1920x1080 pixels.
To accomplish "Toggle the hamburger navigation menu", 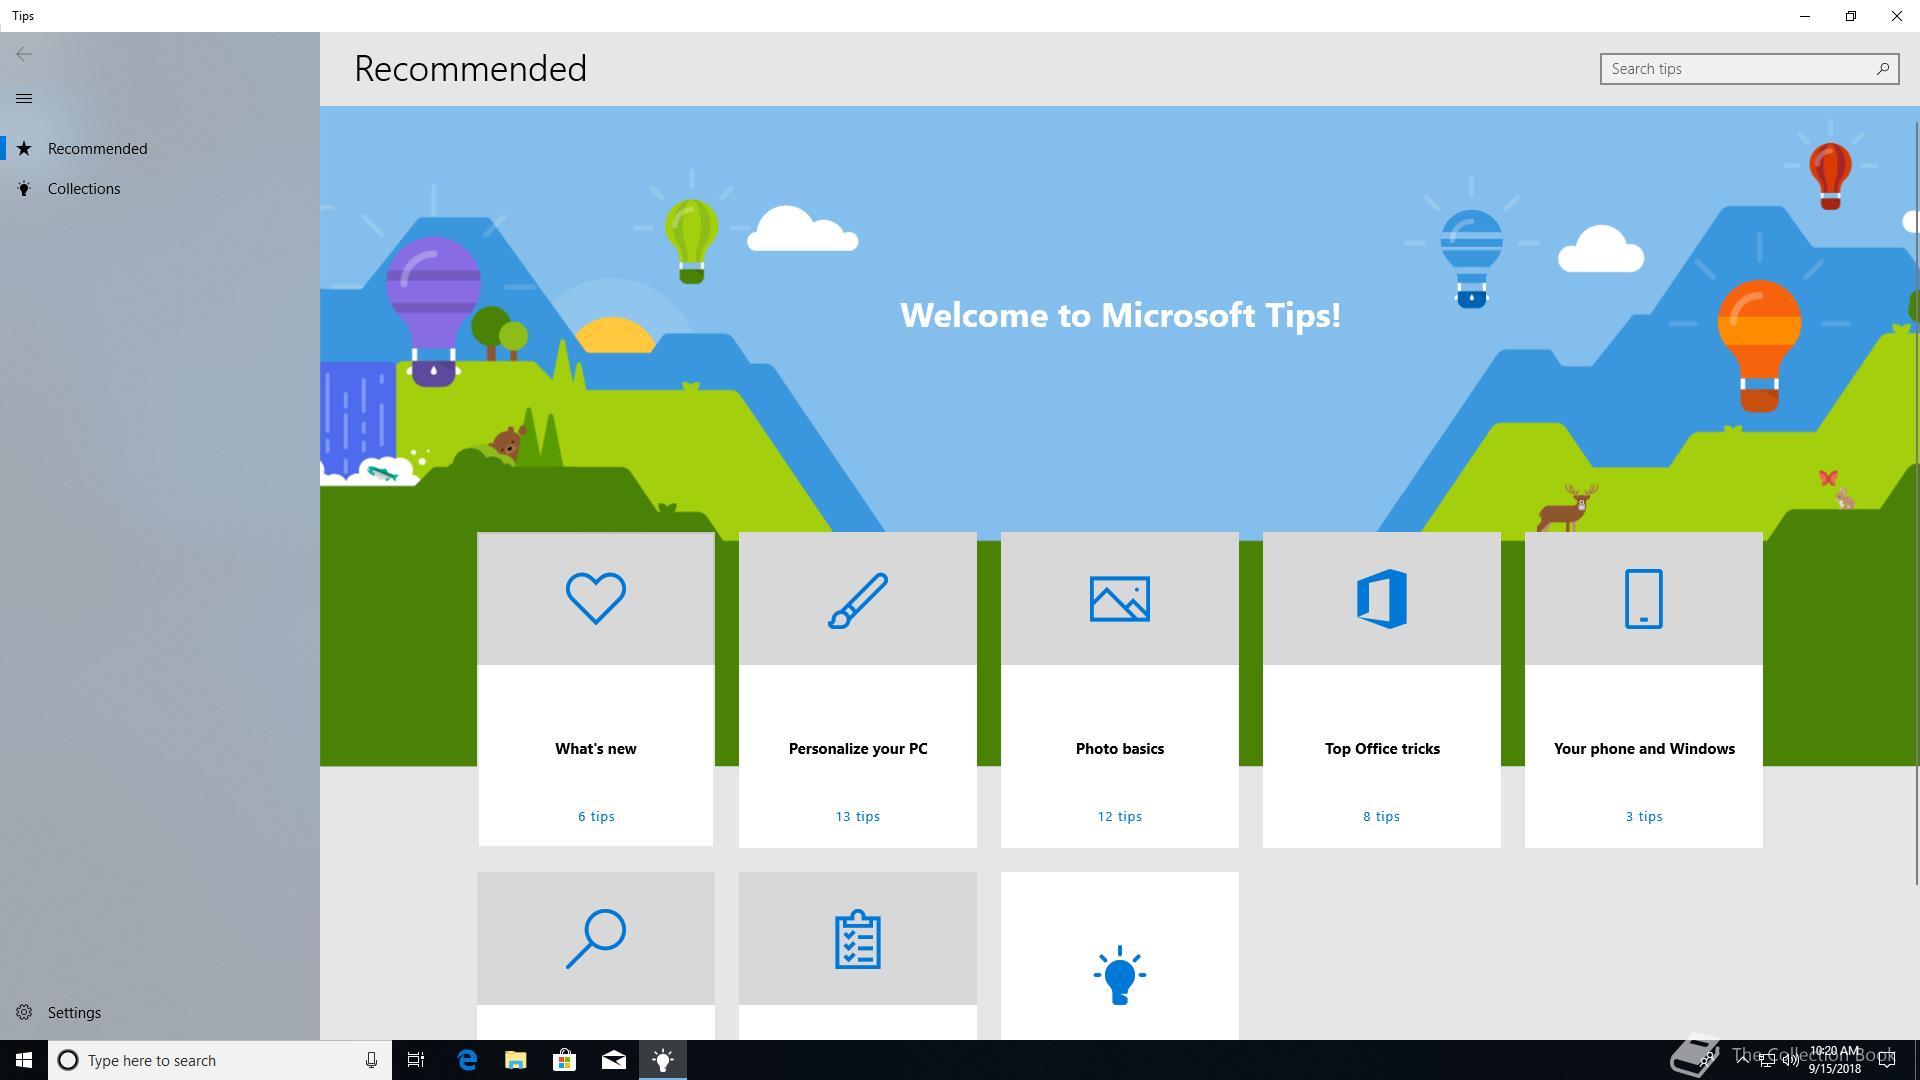I will coord(24,98).
